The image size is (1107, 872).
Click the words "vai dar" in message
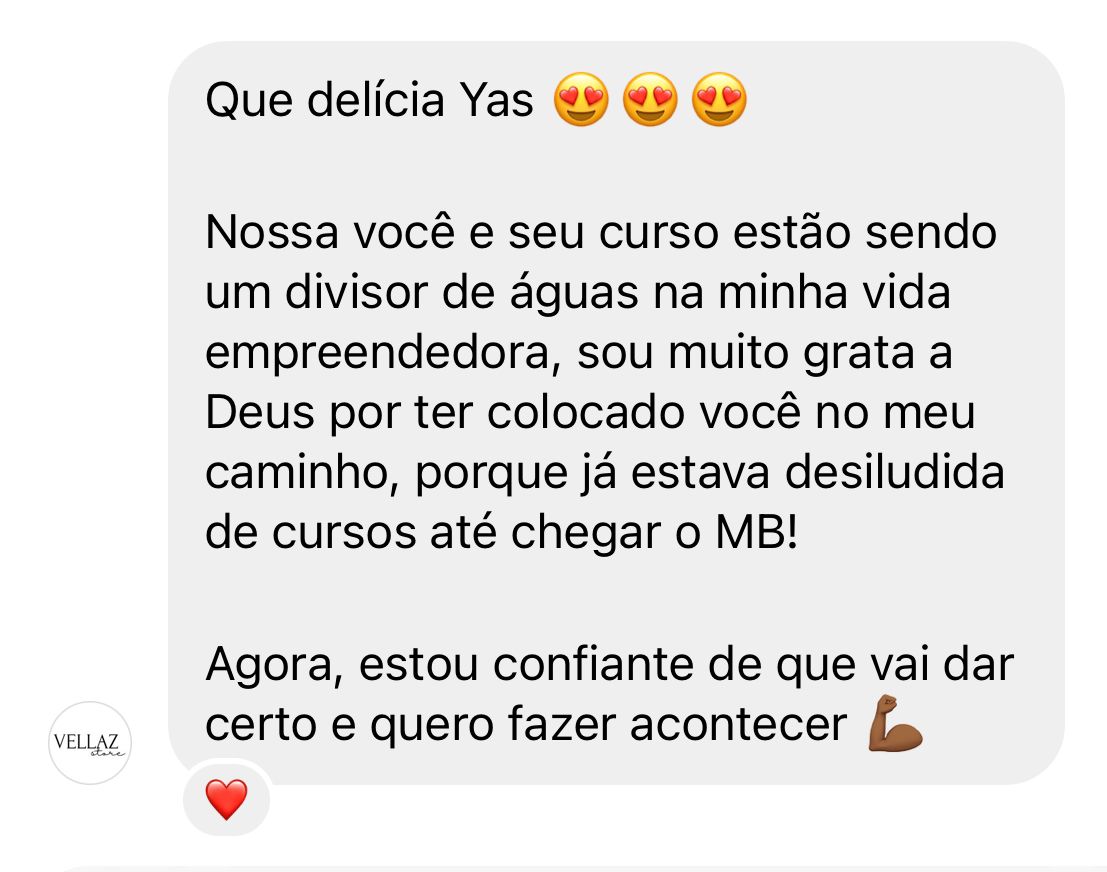click(x=942, y=664)
